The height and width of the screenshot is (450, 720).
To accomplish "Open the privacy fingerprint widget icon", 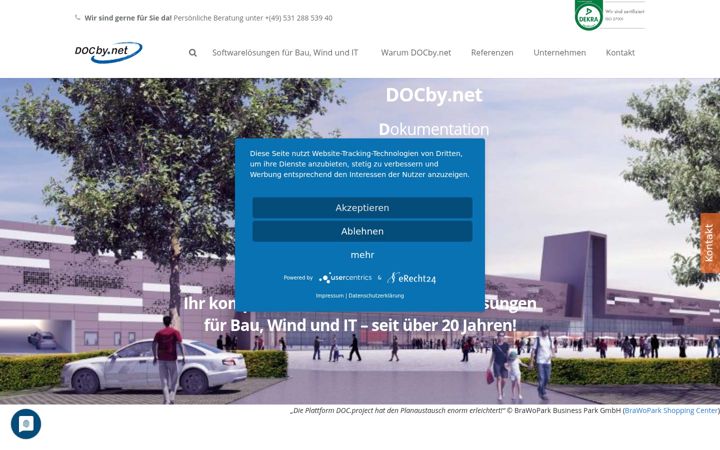I will (26, 424).
